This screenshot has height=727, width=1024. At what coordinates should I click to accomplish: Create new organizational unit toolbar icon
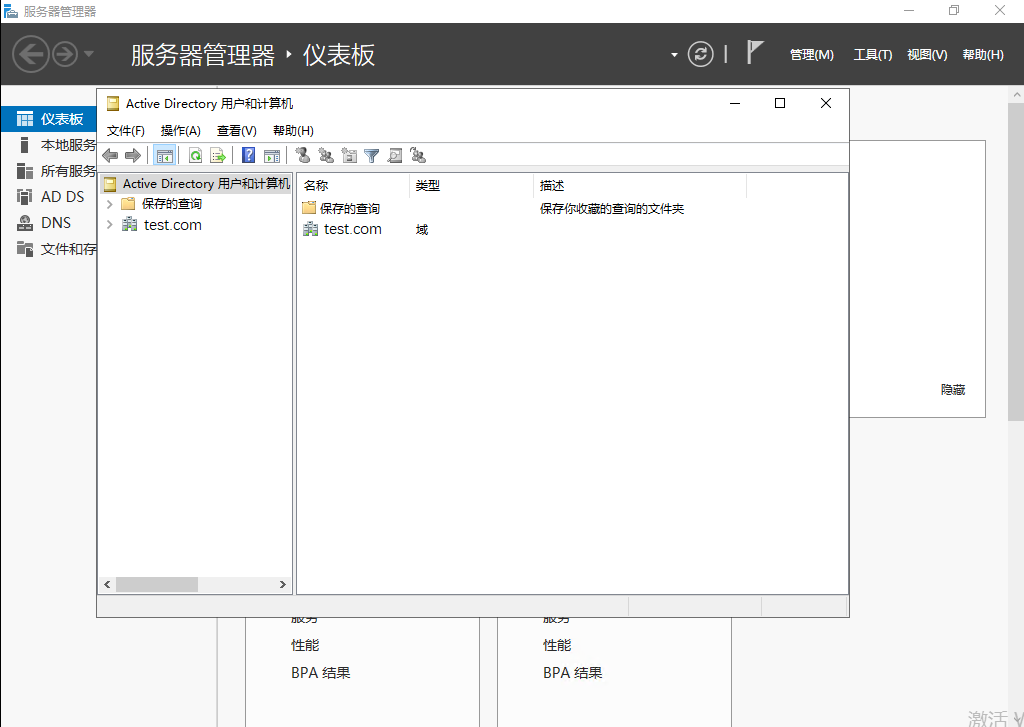[x=349, y=155]
